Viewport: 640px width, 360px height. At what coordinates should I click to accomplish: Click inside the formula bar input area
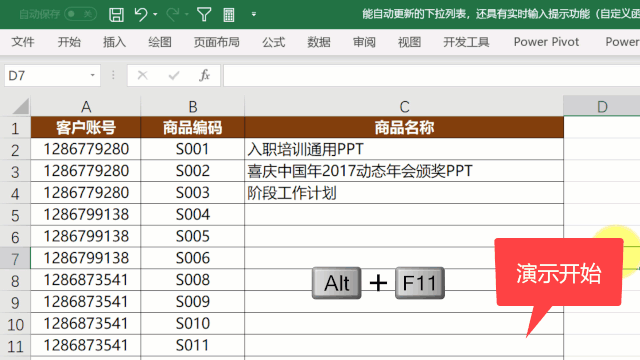(x=431, y=76)
